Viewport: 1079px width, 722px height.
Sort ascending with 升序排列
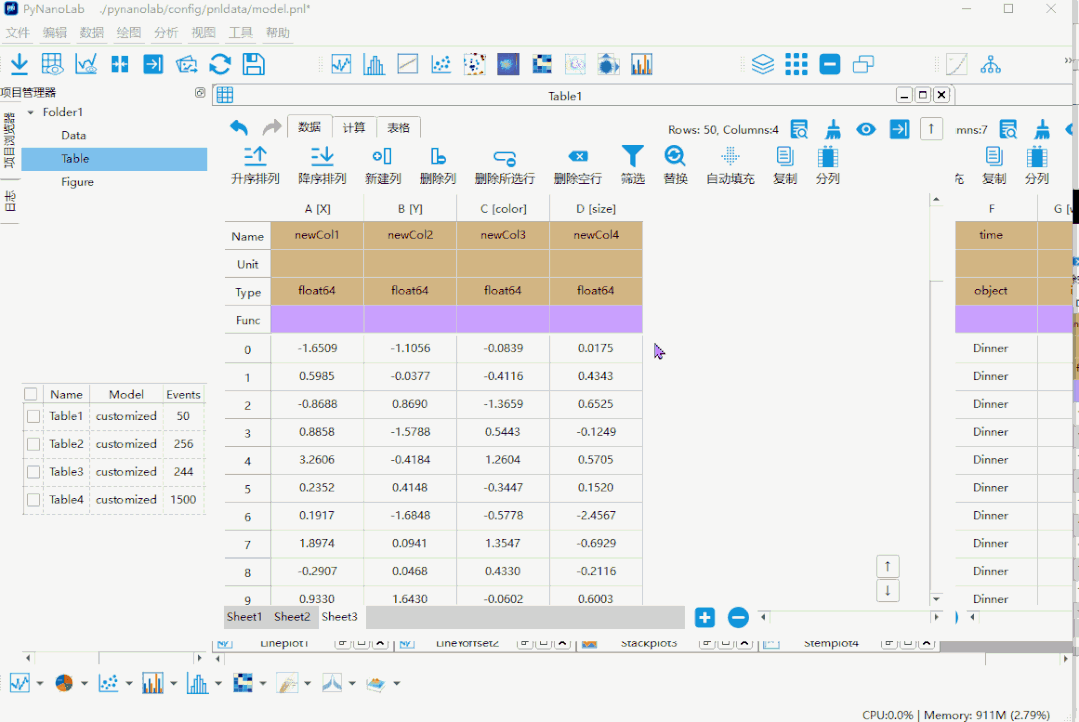(x=255, y=165)
